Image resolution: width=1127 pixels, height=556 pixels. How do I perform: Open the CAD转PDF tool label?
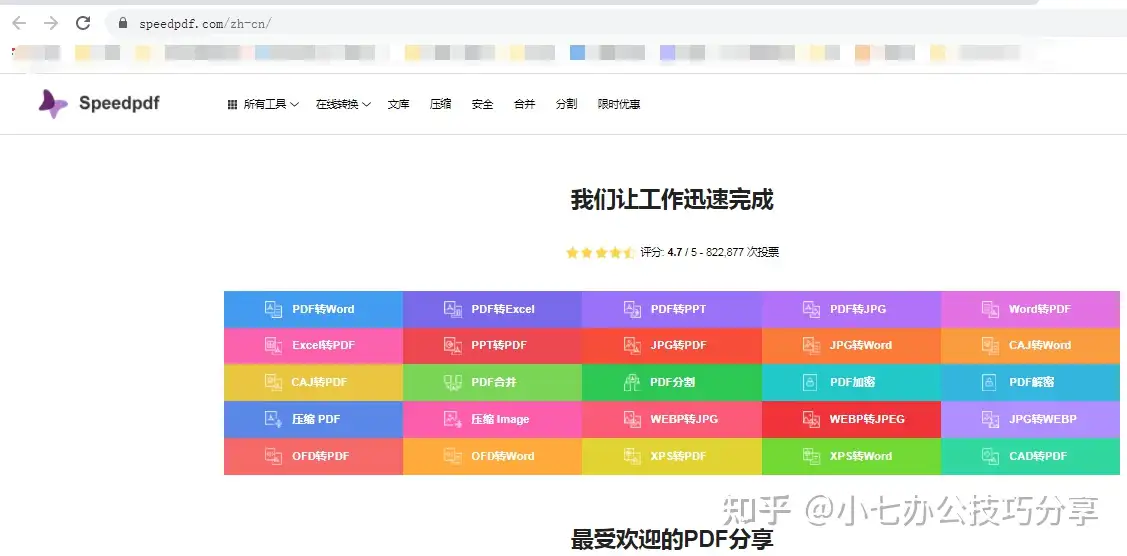tap(1038, 456)
